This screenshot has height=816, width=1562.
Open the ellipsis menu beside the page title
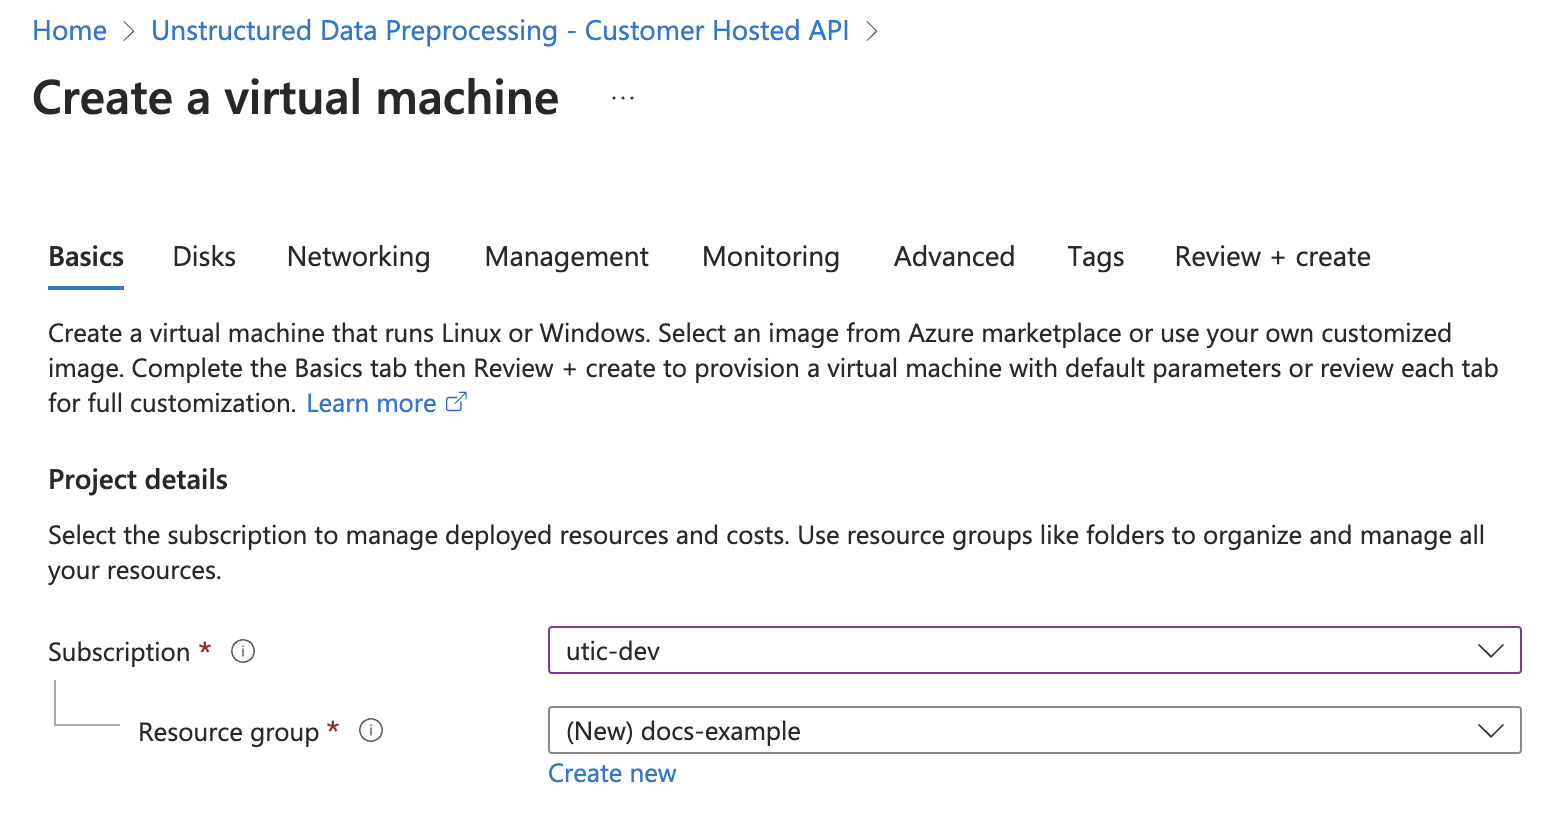tap(623, 99)
